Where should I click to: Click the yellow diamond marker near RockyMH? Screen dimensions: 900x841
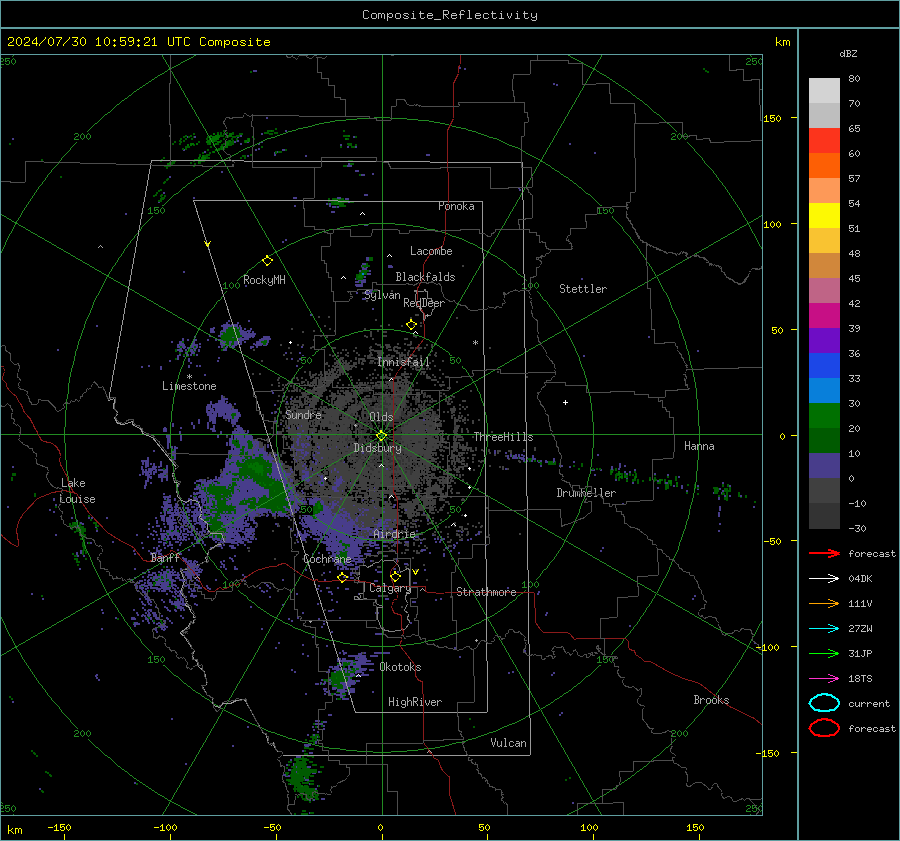tap(267, 261)
